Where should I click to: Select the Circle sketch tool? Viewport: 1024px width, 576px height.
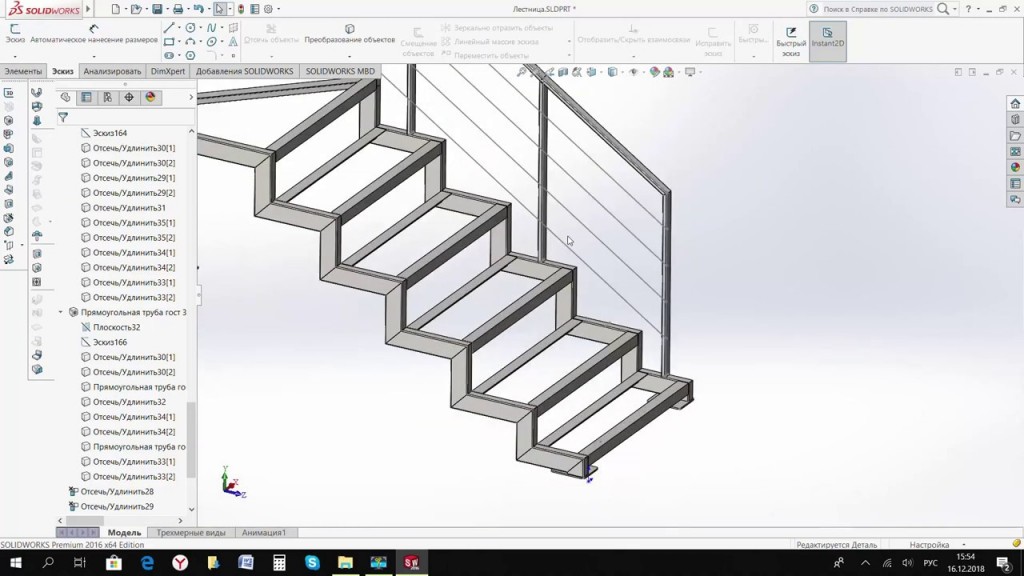pos(190,27)
